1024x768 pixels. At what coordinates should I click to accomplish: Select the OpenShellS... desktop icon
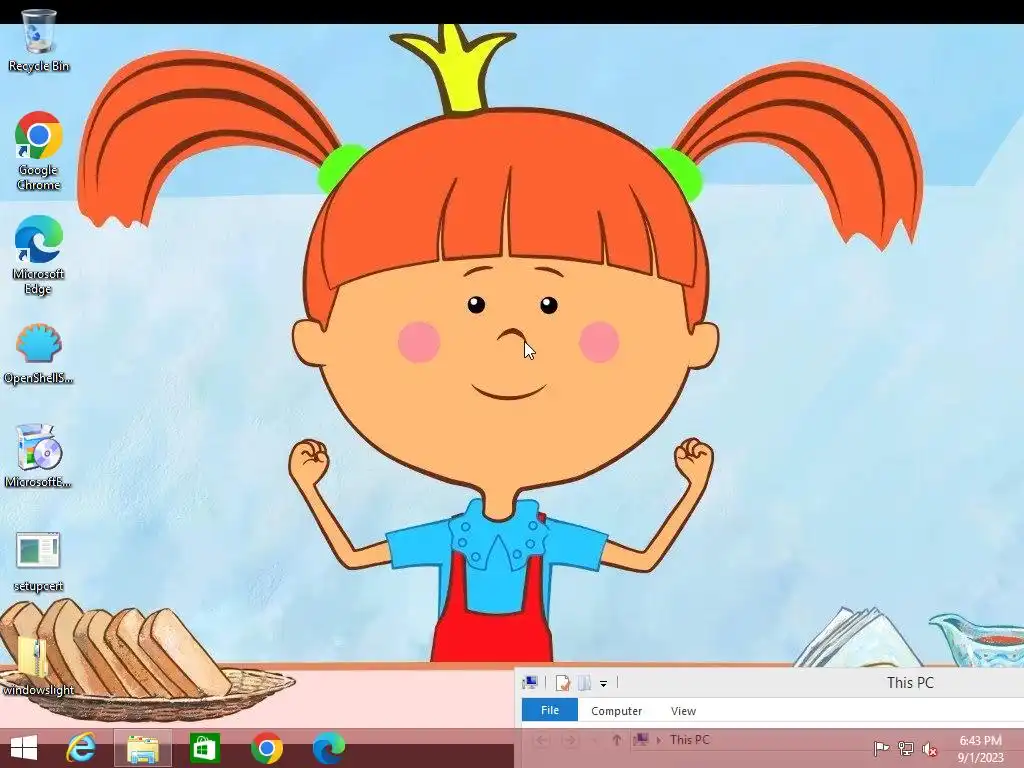click(x=39, y=354)
